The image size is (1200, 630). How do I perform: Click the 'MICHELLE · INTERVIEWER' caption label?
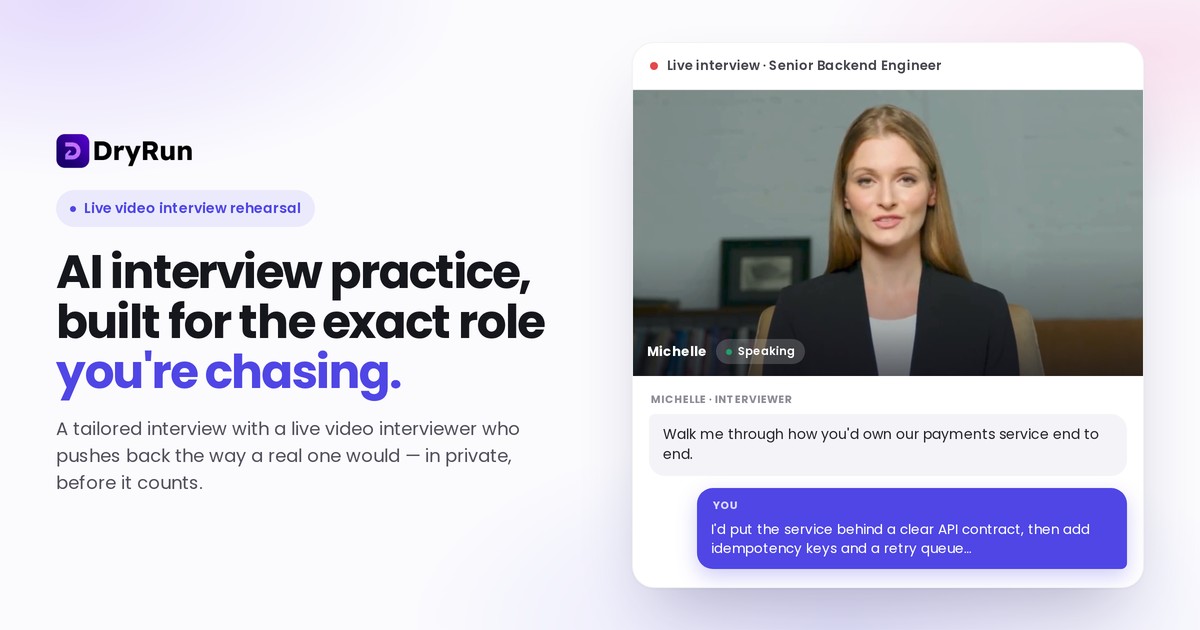(x=721, y=399)
